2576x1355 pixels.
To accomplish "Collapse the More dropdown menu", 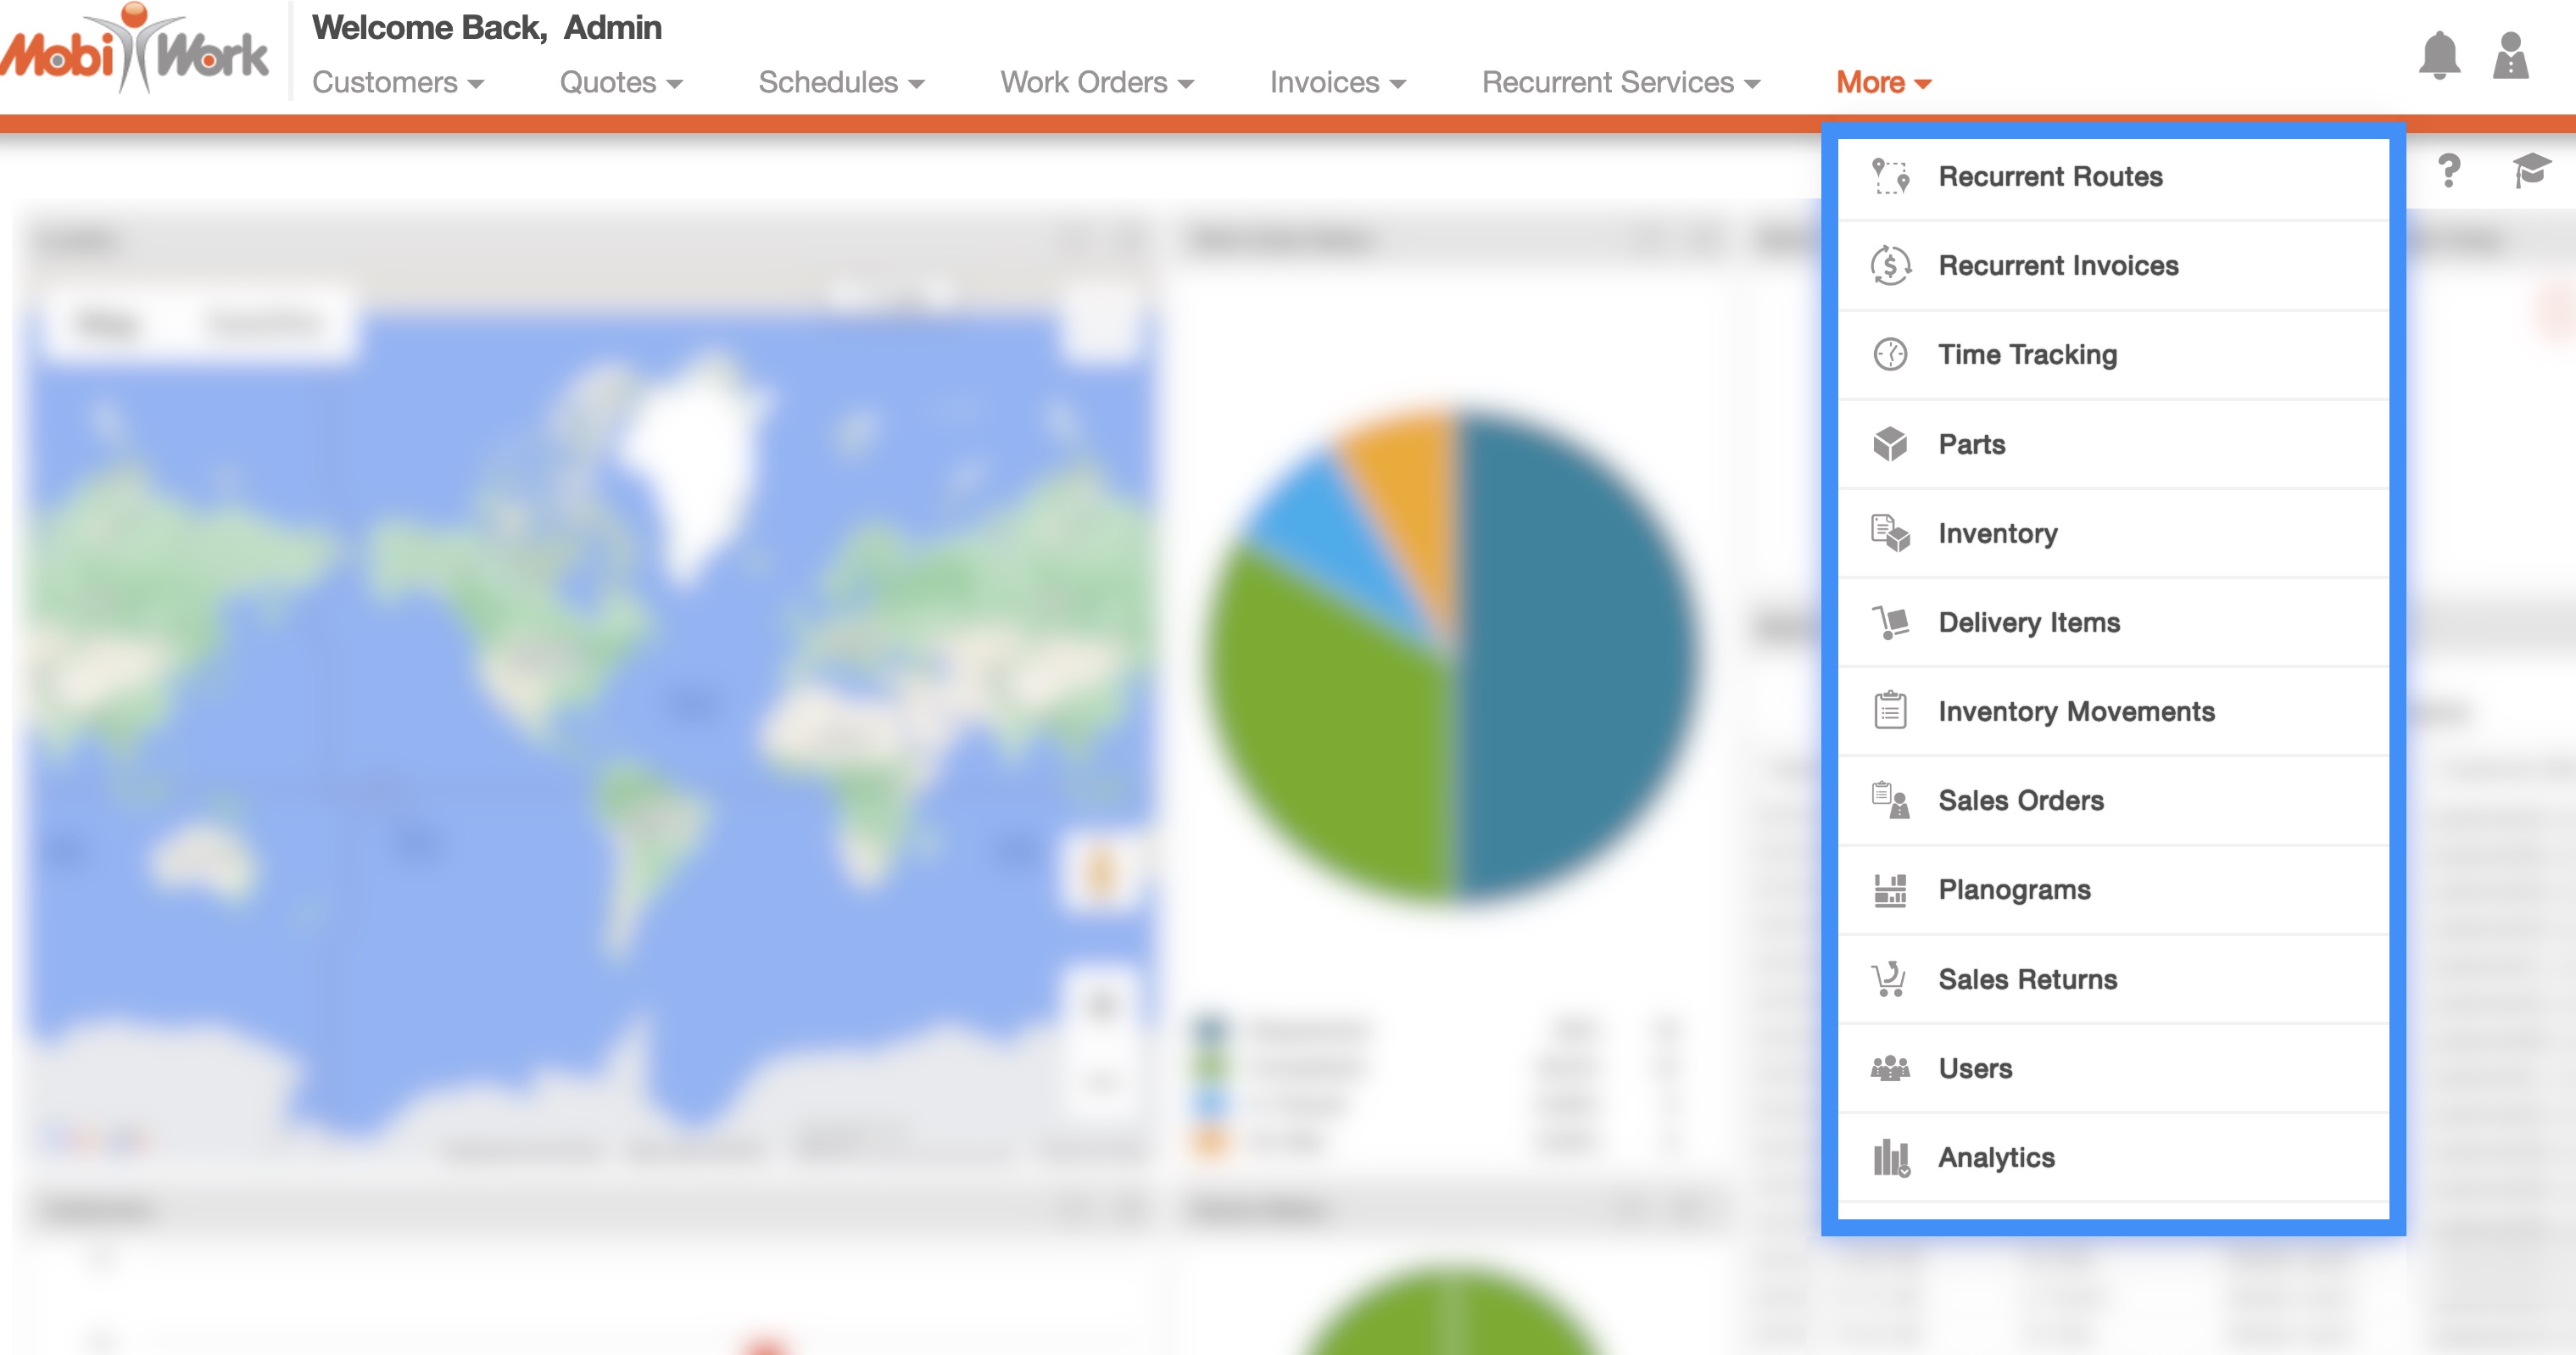I will 1882,83.
